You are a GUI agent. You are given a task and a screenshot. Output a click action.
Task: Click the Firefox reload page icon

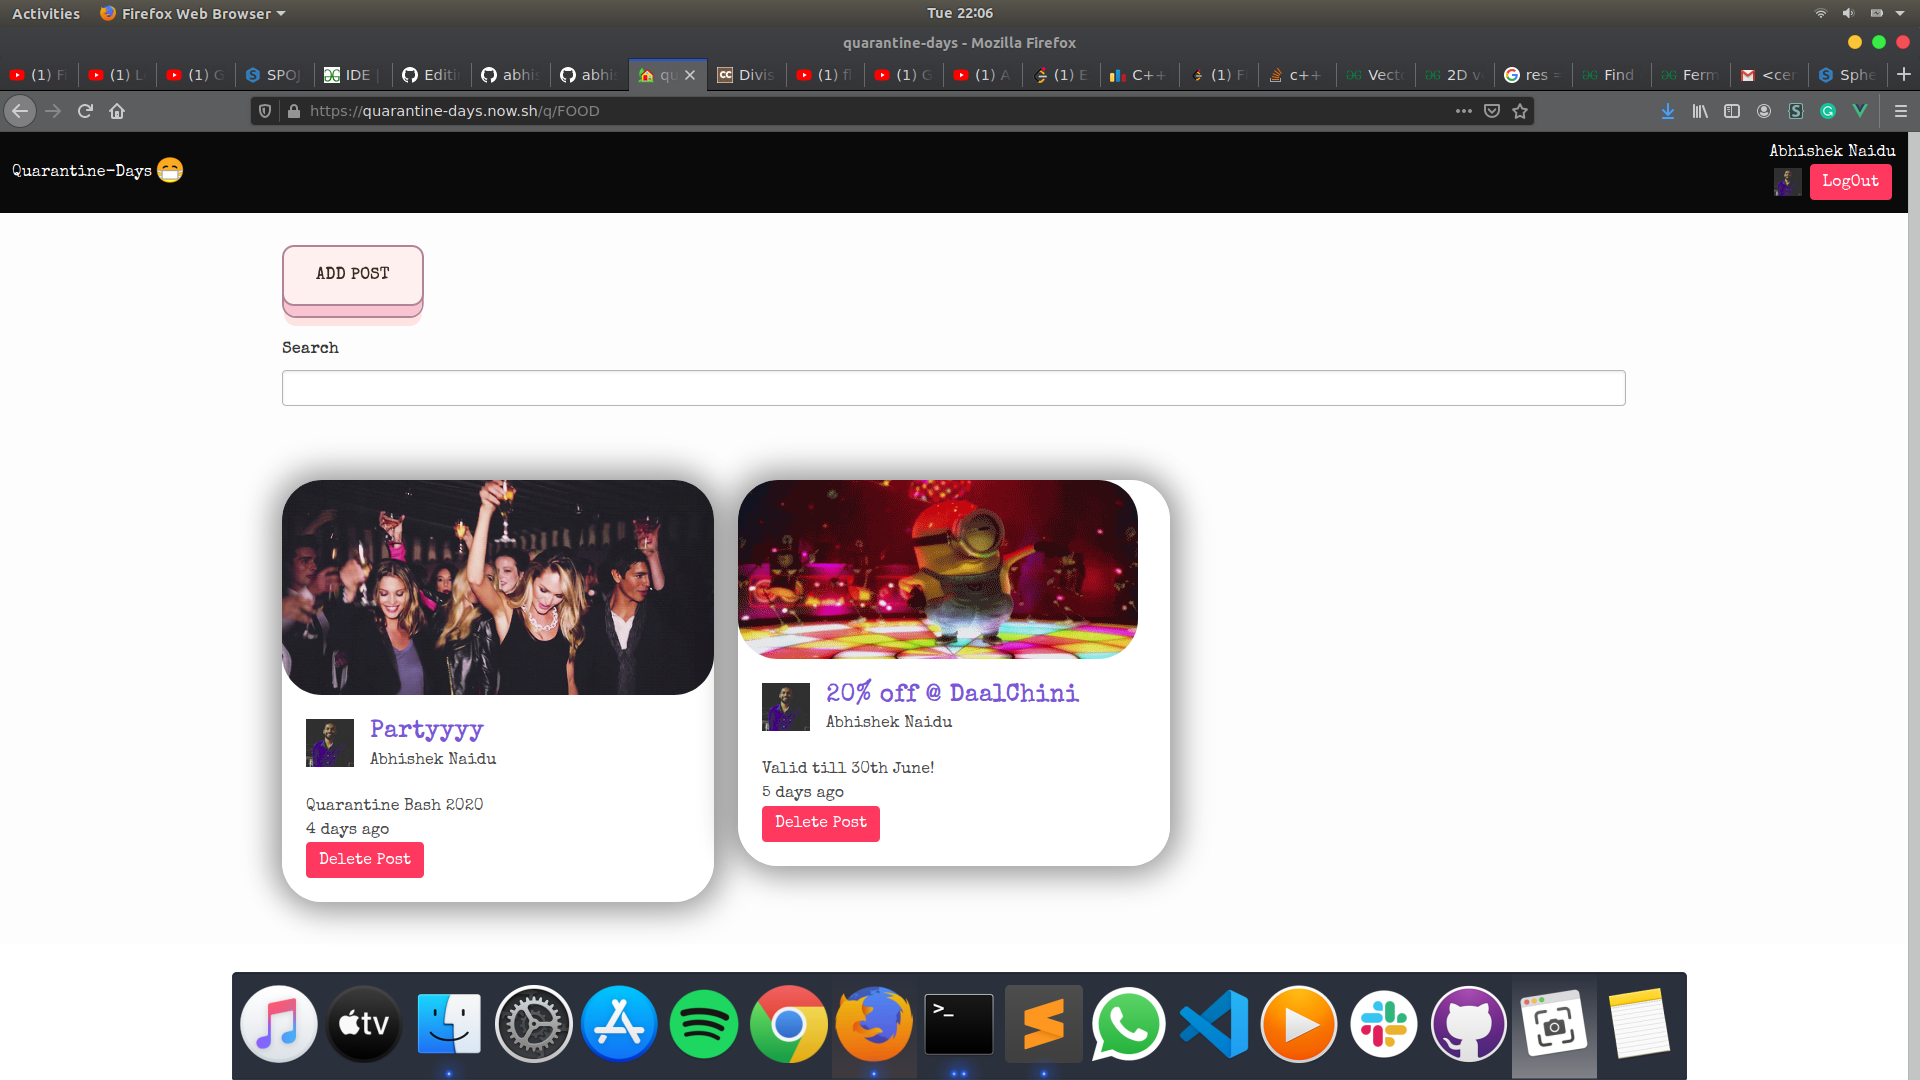[85, 111]
